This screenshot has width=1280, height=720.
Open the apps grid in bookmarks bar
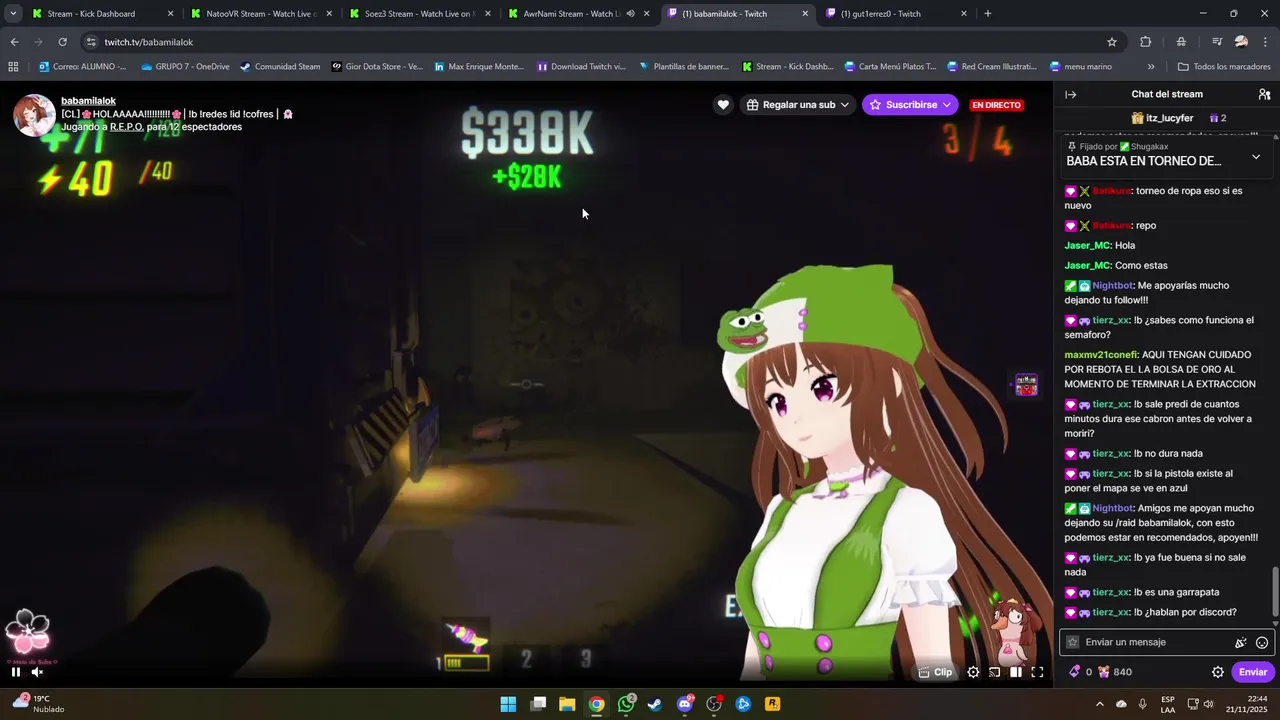(x=13, y=67)
